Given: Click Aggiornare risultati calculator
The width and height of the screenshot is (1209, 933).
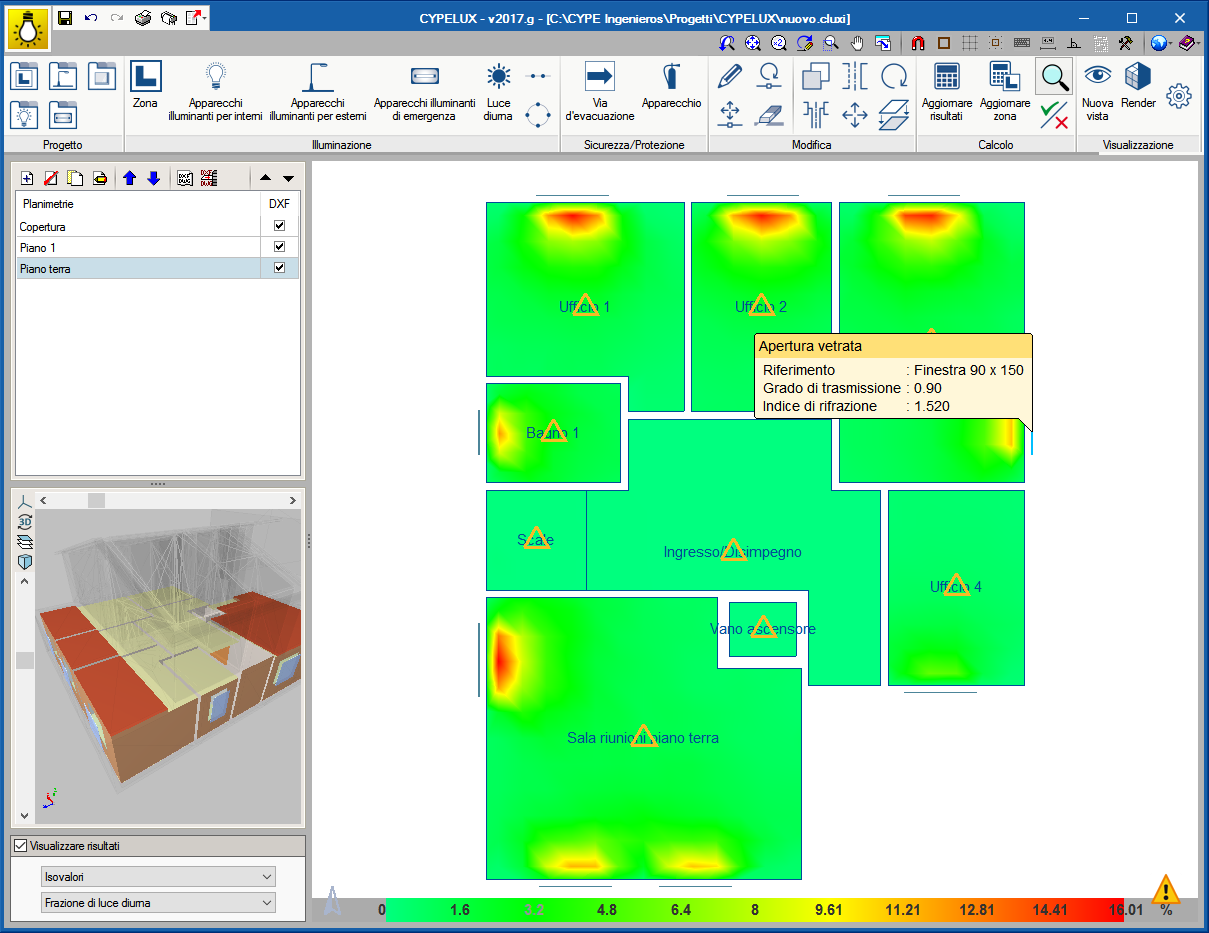Looking at the screenshot, I should tap(946, 92).
